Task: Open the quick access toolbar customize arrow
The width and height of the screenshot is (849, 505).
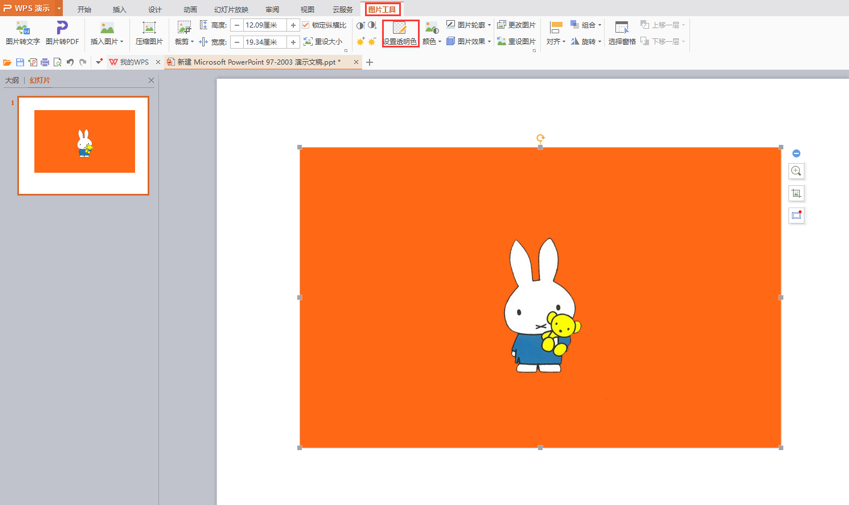Action: [x=98, y=62]
